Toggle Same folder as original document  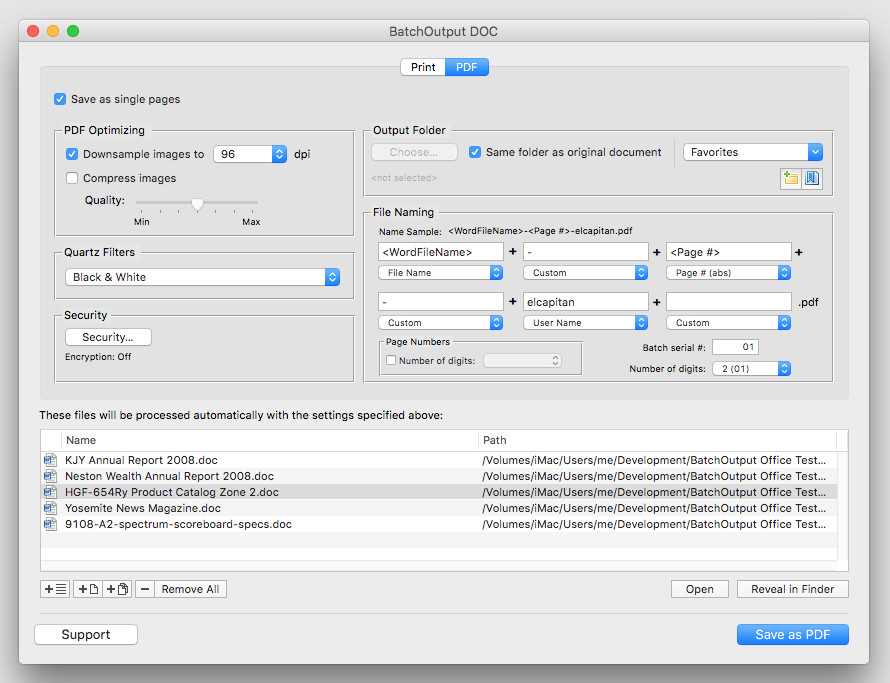[x=475, y=152]
